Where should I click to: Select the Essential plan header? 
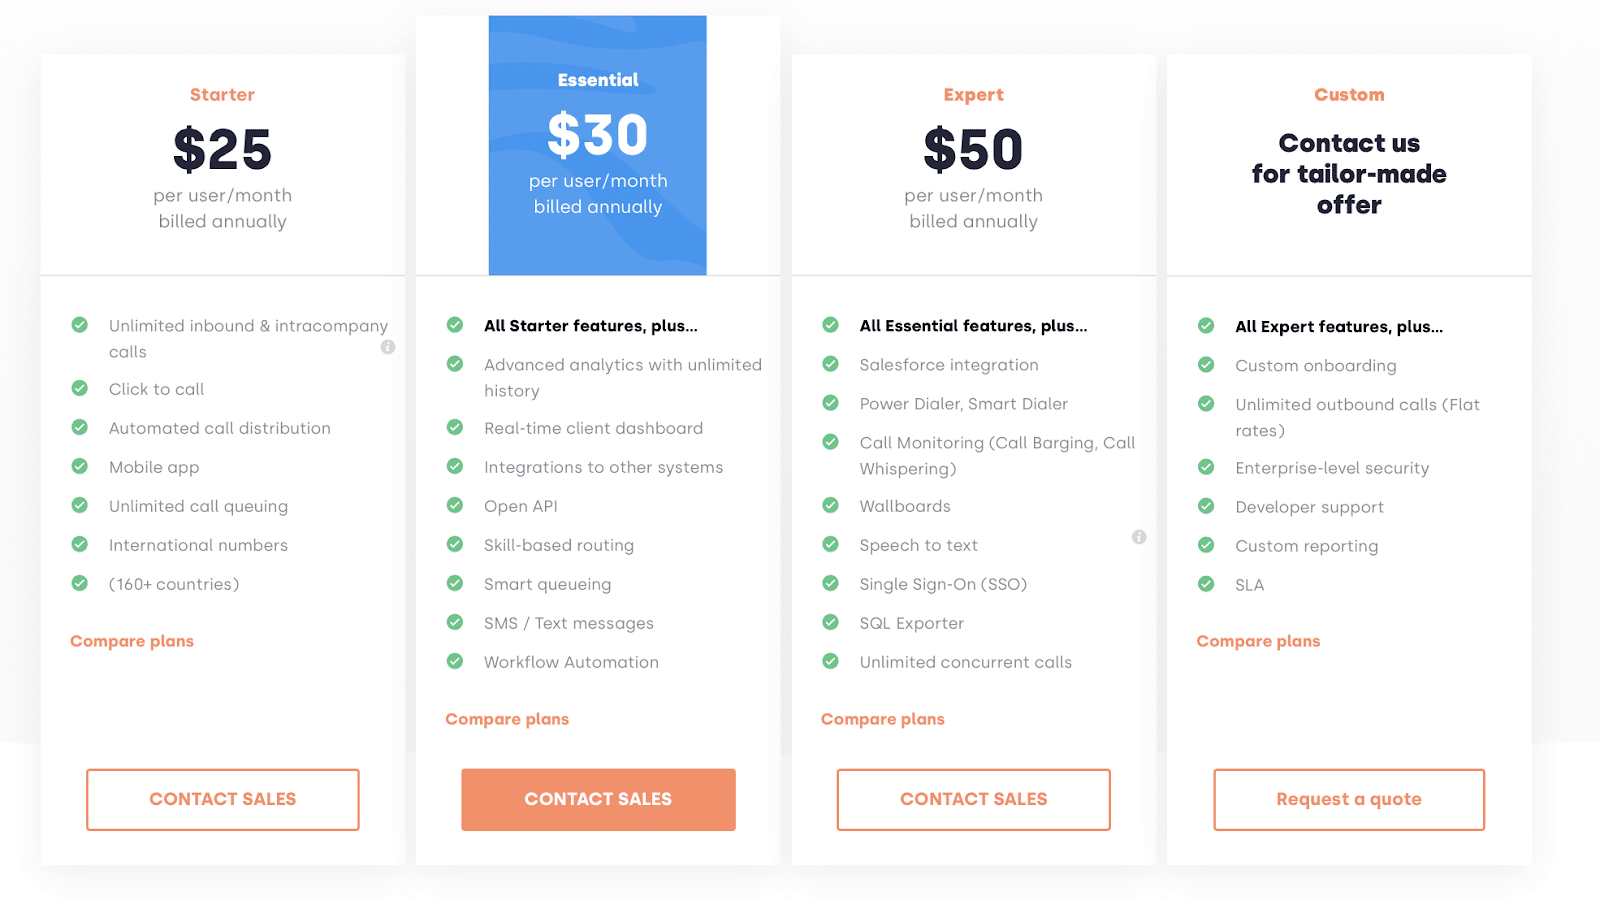point(597,79)
